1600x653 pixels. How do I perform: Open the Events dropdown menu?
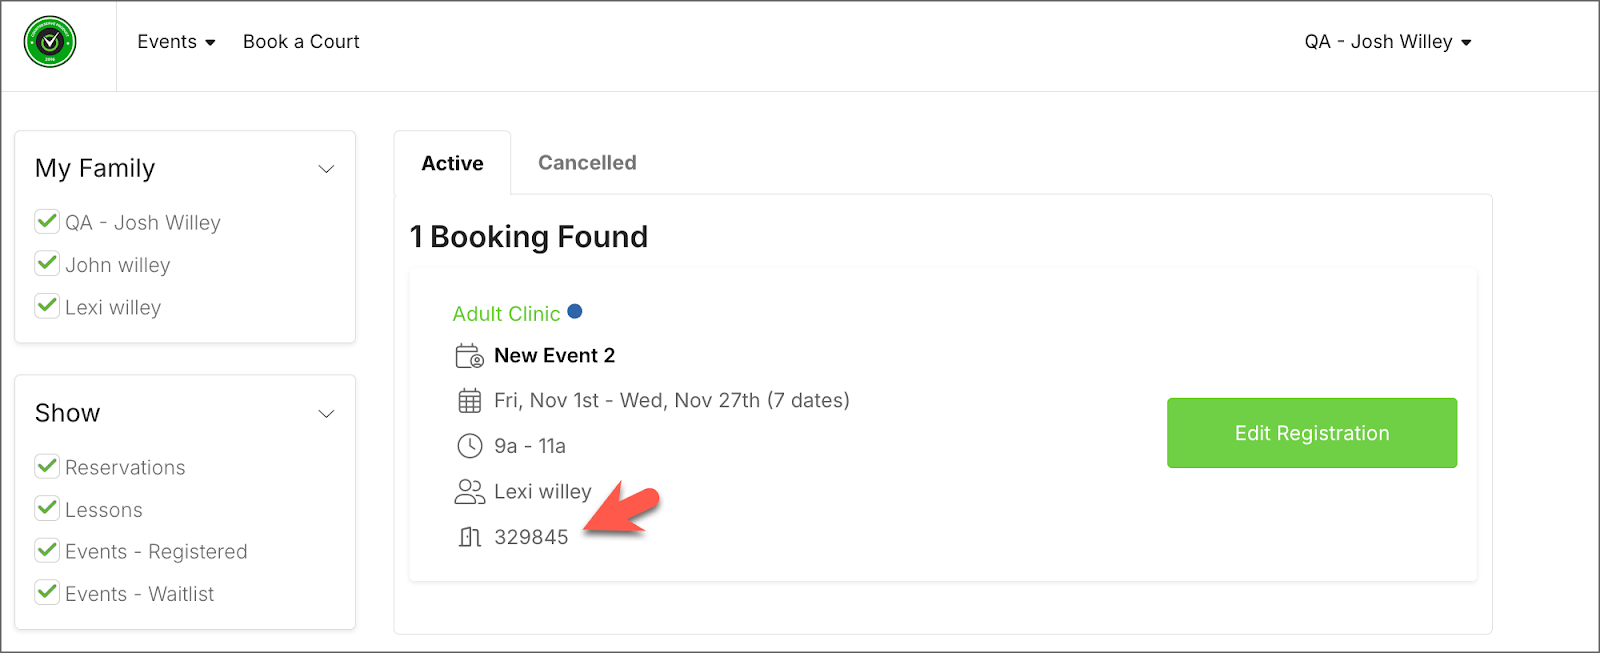176,42
